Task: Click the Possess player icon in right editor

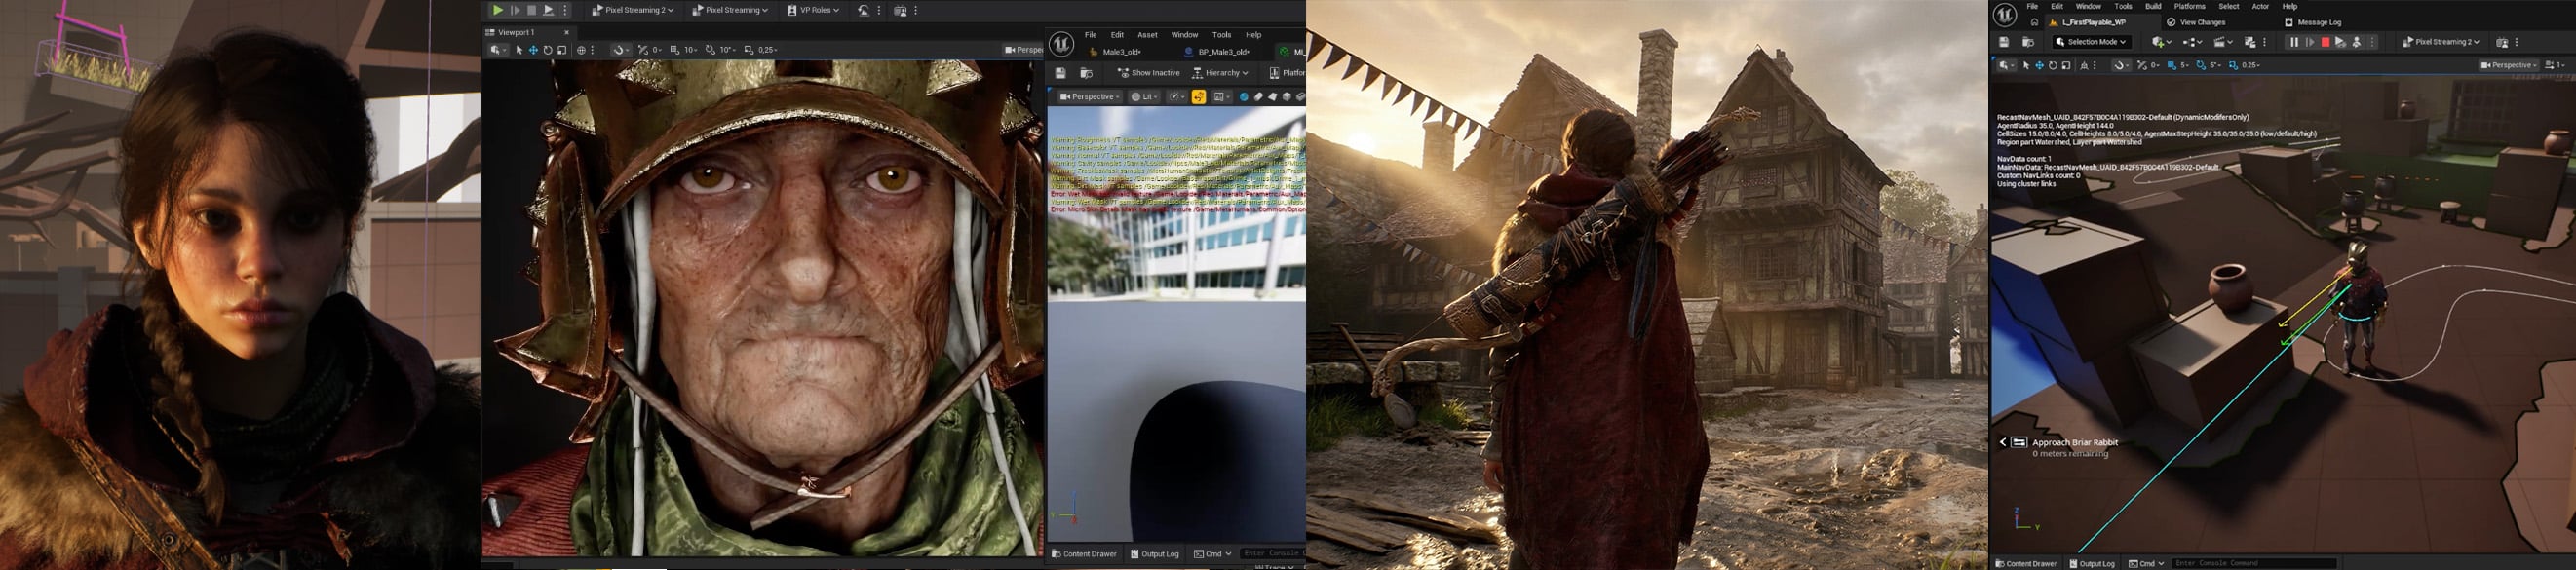Action: tap(2357, 42)
